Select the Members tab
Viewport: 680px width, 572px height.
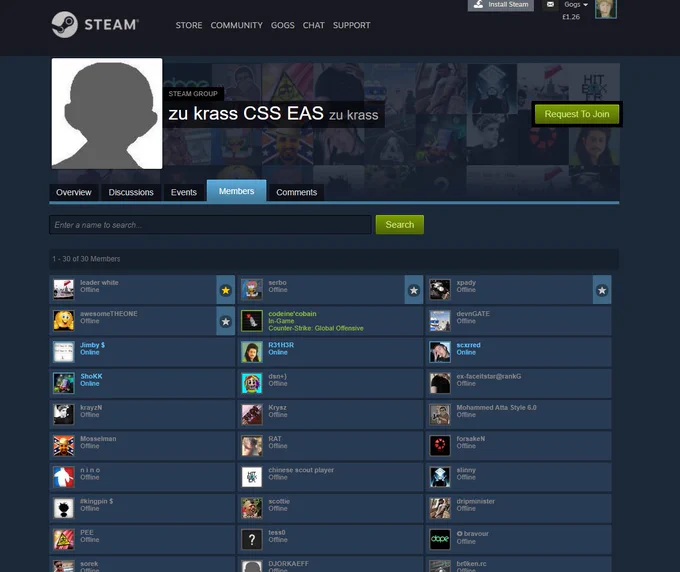tap(236, 191)
